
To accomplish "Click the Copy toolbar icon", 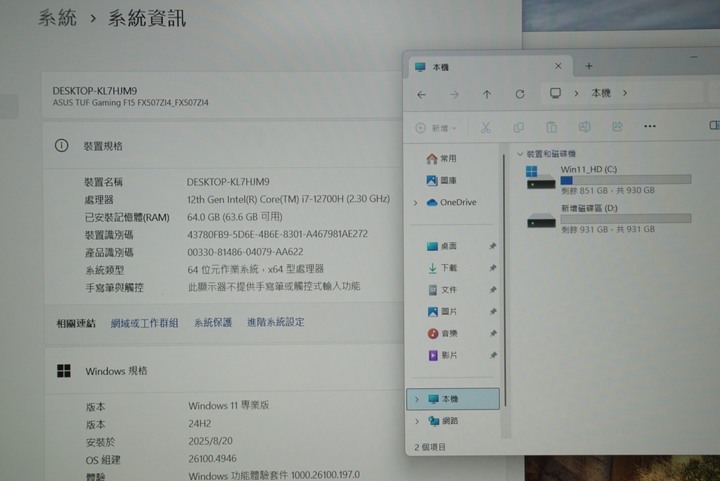I will tap(518, 127).
